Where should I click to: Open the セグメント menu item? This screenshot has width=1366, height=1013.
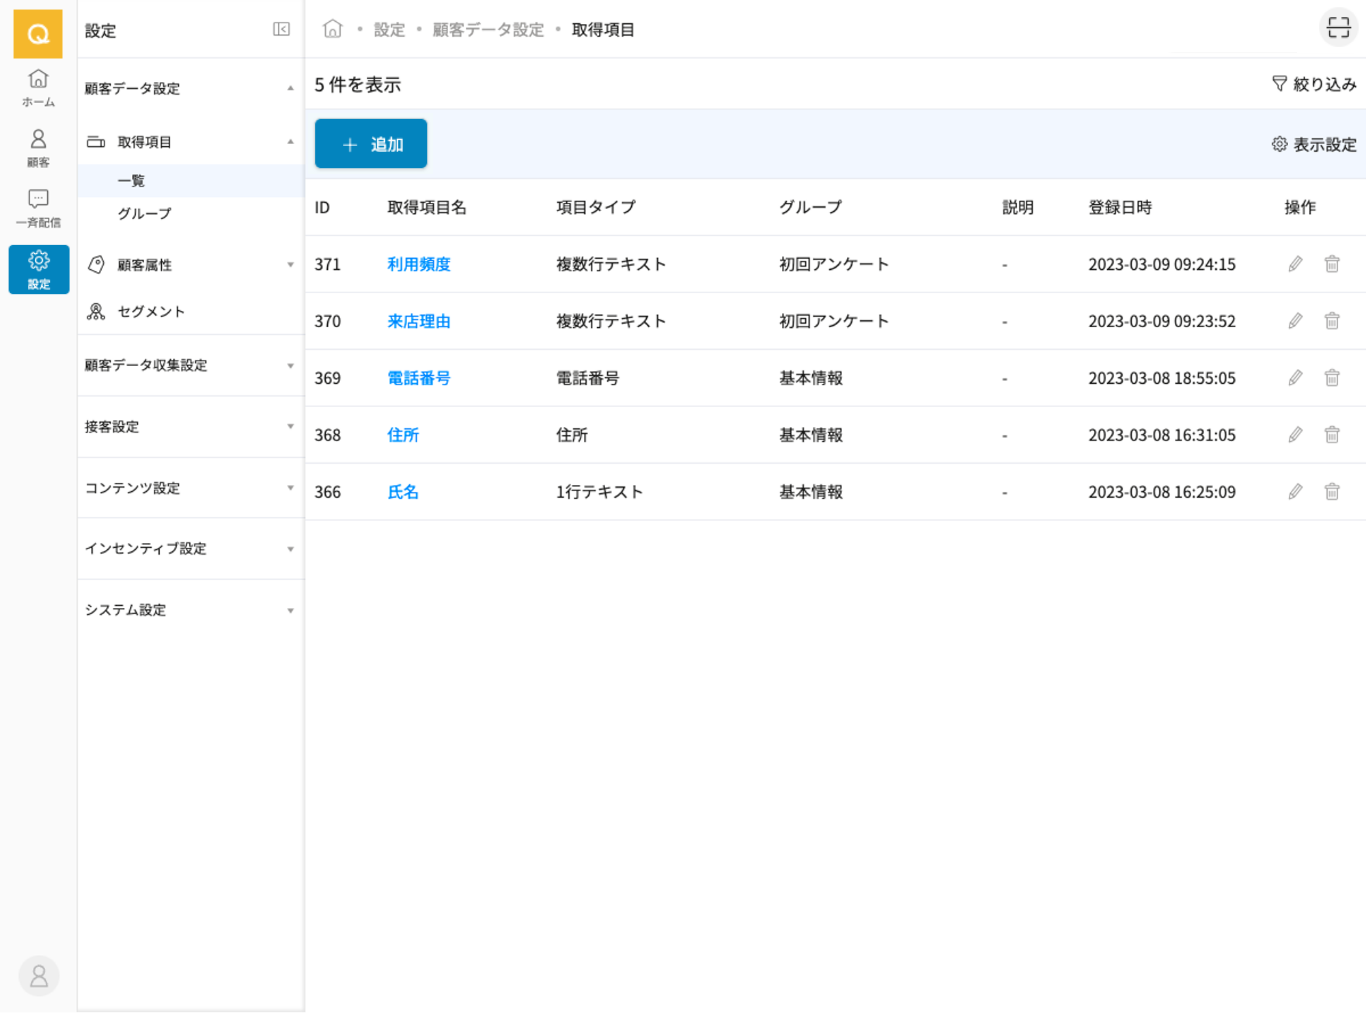[151, 312]
